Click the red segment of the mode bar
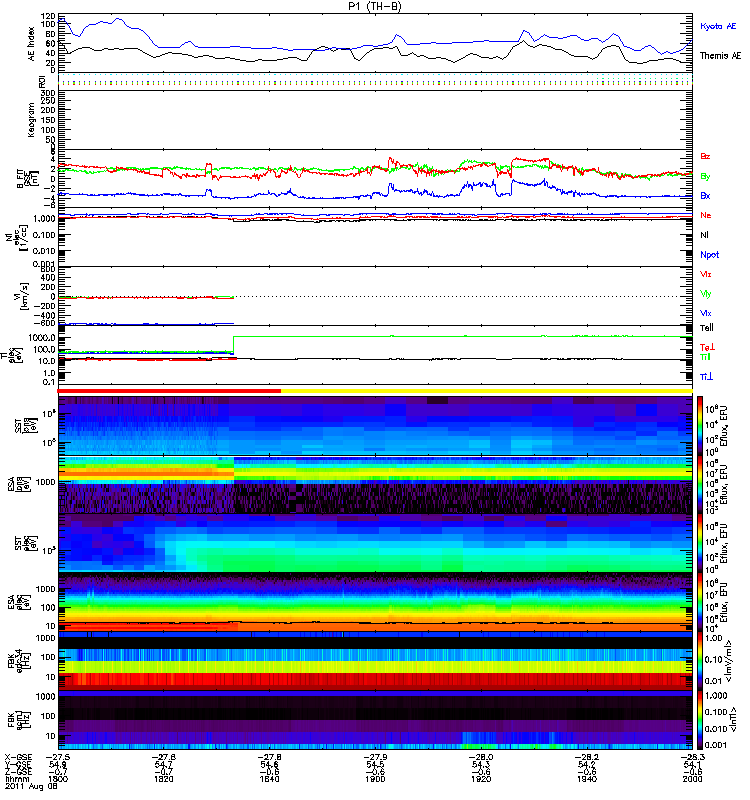Viewport: 750px width, 800px height. pyautogui.click(x=169, y=391)
